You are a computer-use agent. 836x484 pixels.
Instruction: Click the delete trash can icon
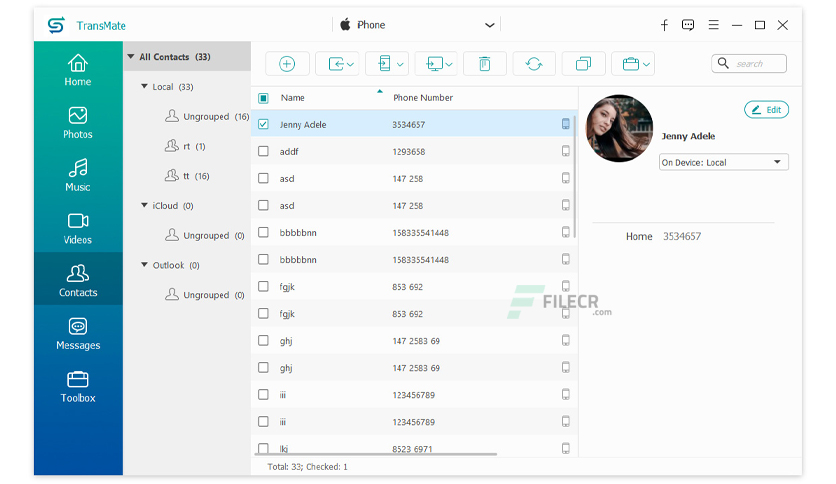[x=485, y=64]
